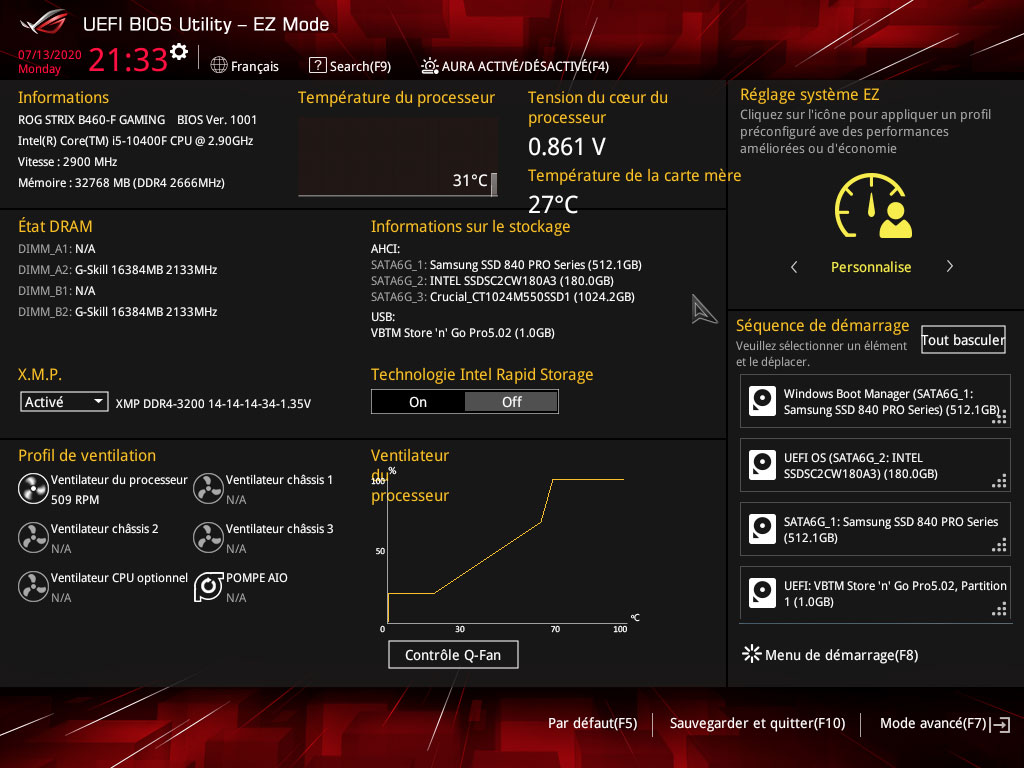The image size is (1024, 768).
Task: Open the X.M.P. Activé dropdown
Action: pos(64,402)
